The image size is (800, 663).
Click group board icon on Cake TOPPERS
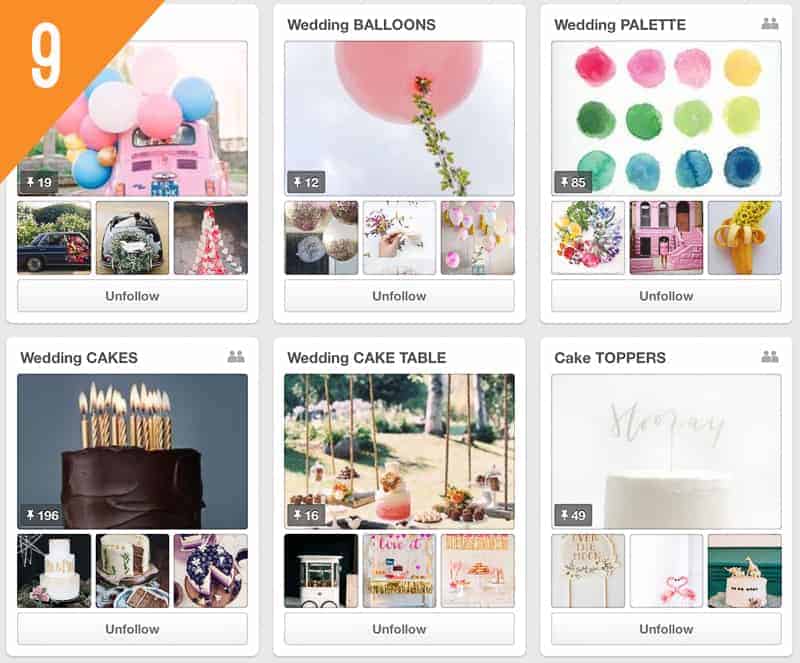click(769, 356)
